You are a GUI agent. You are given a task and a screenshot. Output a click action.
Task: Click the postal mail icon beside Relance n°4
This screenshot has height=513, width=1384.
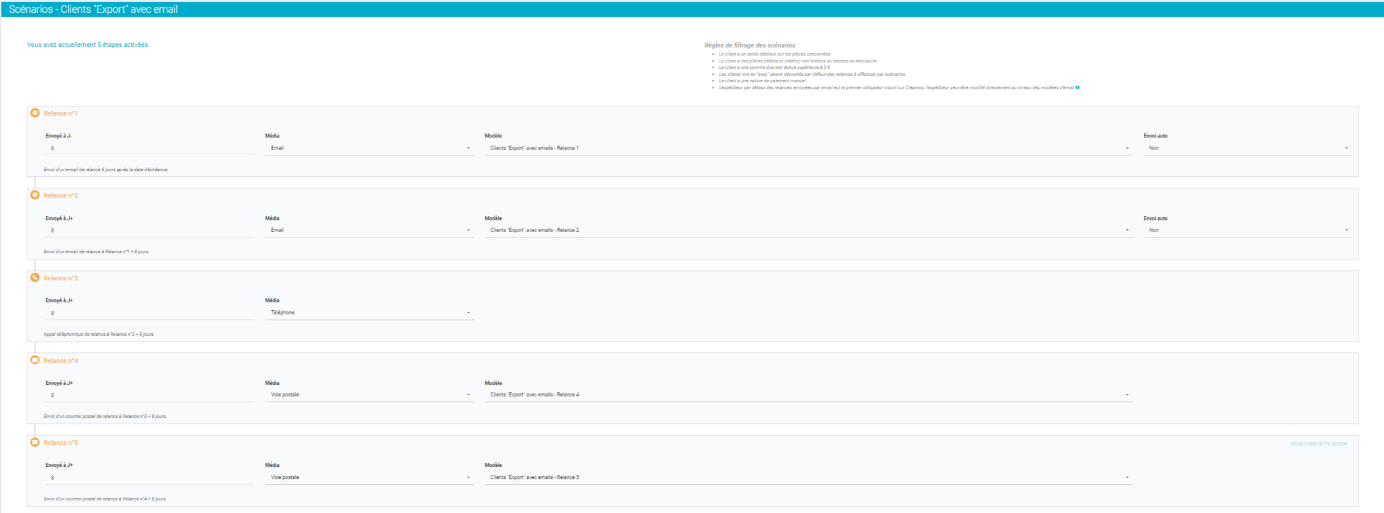pos(35,360)
